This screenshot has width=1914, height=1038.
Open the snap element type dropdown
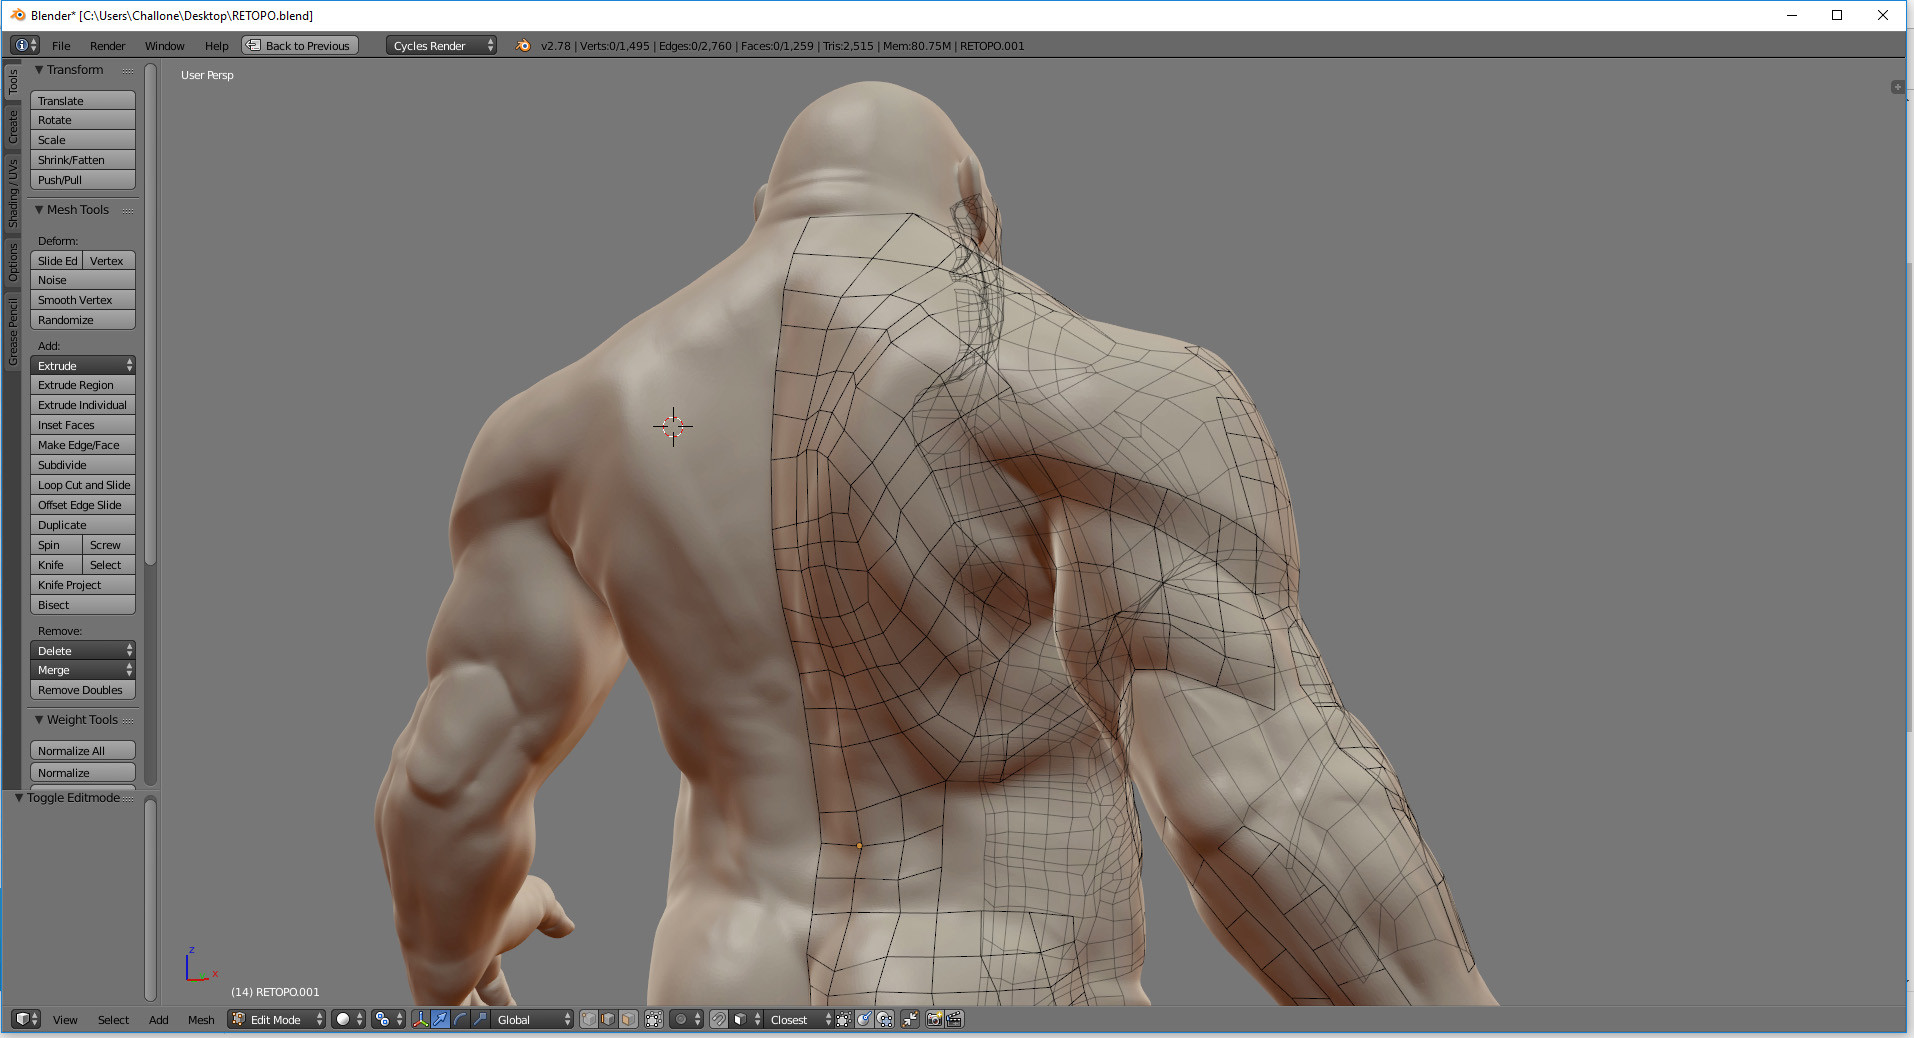pyautogui.click(x=747, y=1019)
